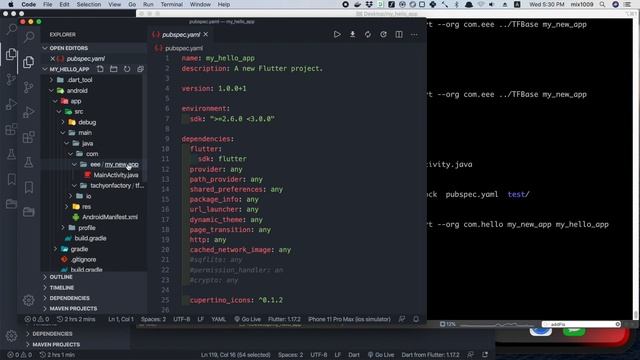Image resolution: width=640 pixels, height=360 pixels.
Task: Expand the profile folder
Action: [63, 228]
